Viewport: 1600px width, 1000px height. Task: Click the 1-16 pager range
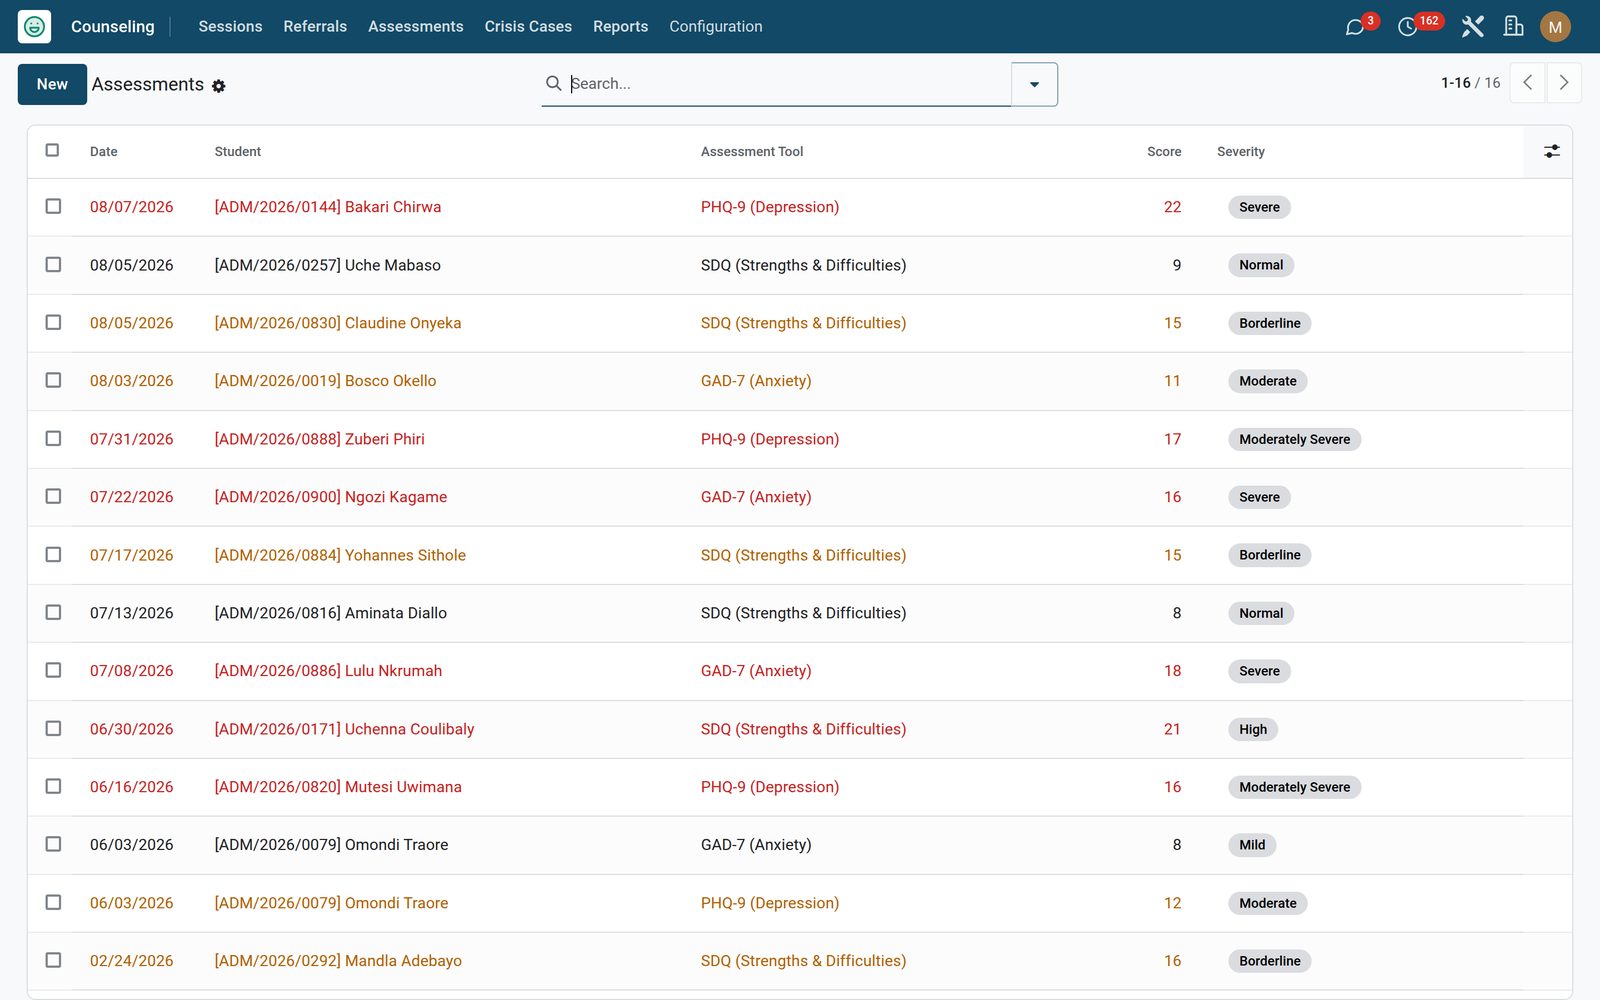pos(1456,83)
